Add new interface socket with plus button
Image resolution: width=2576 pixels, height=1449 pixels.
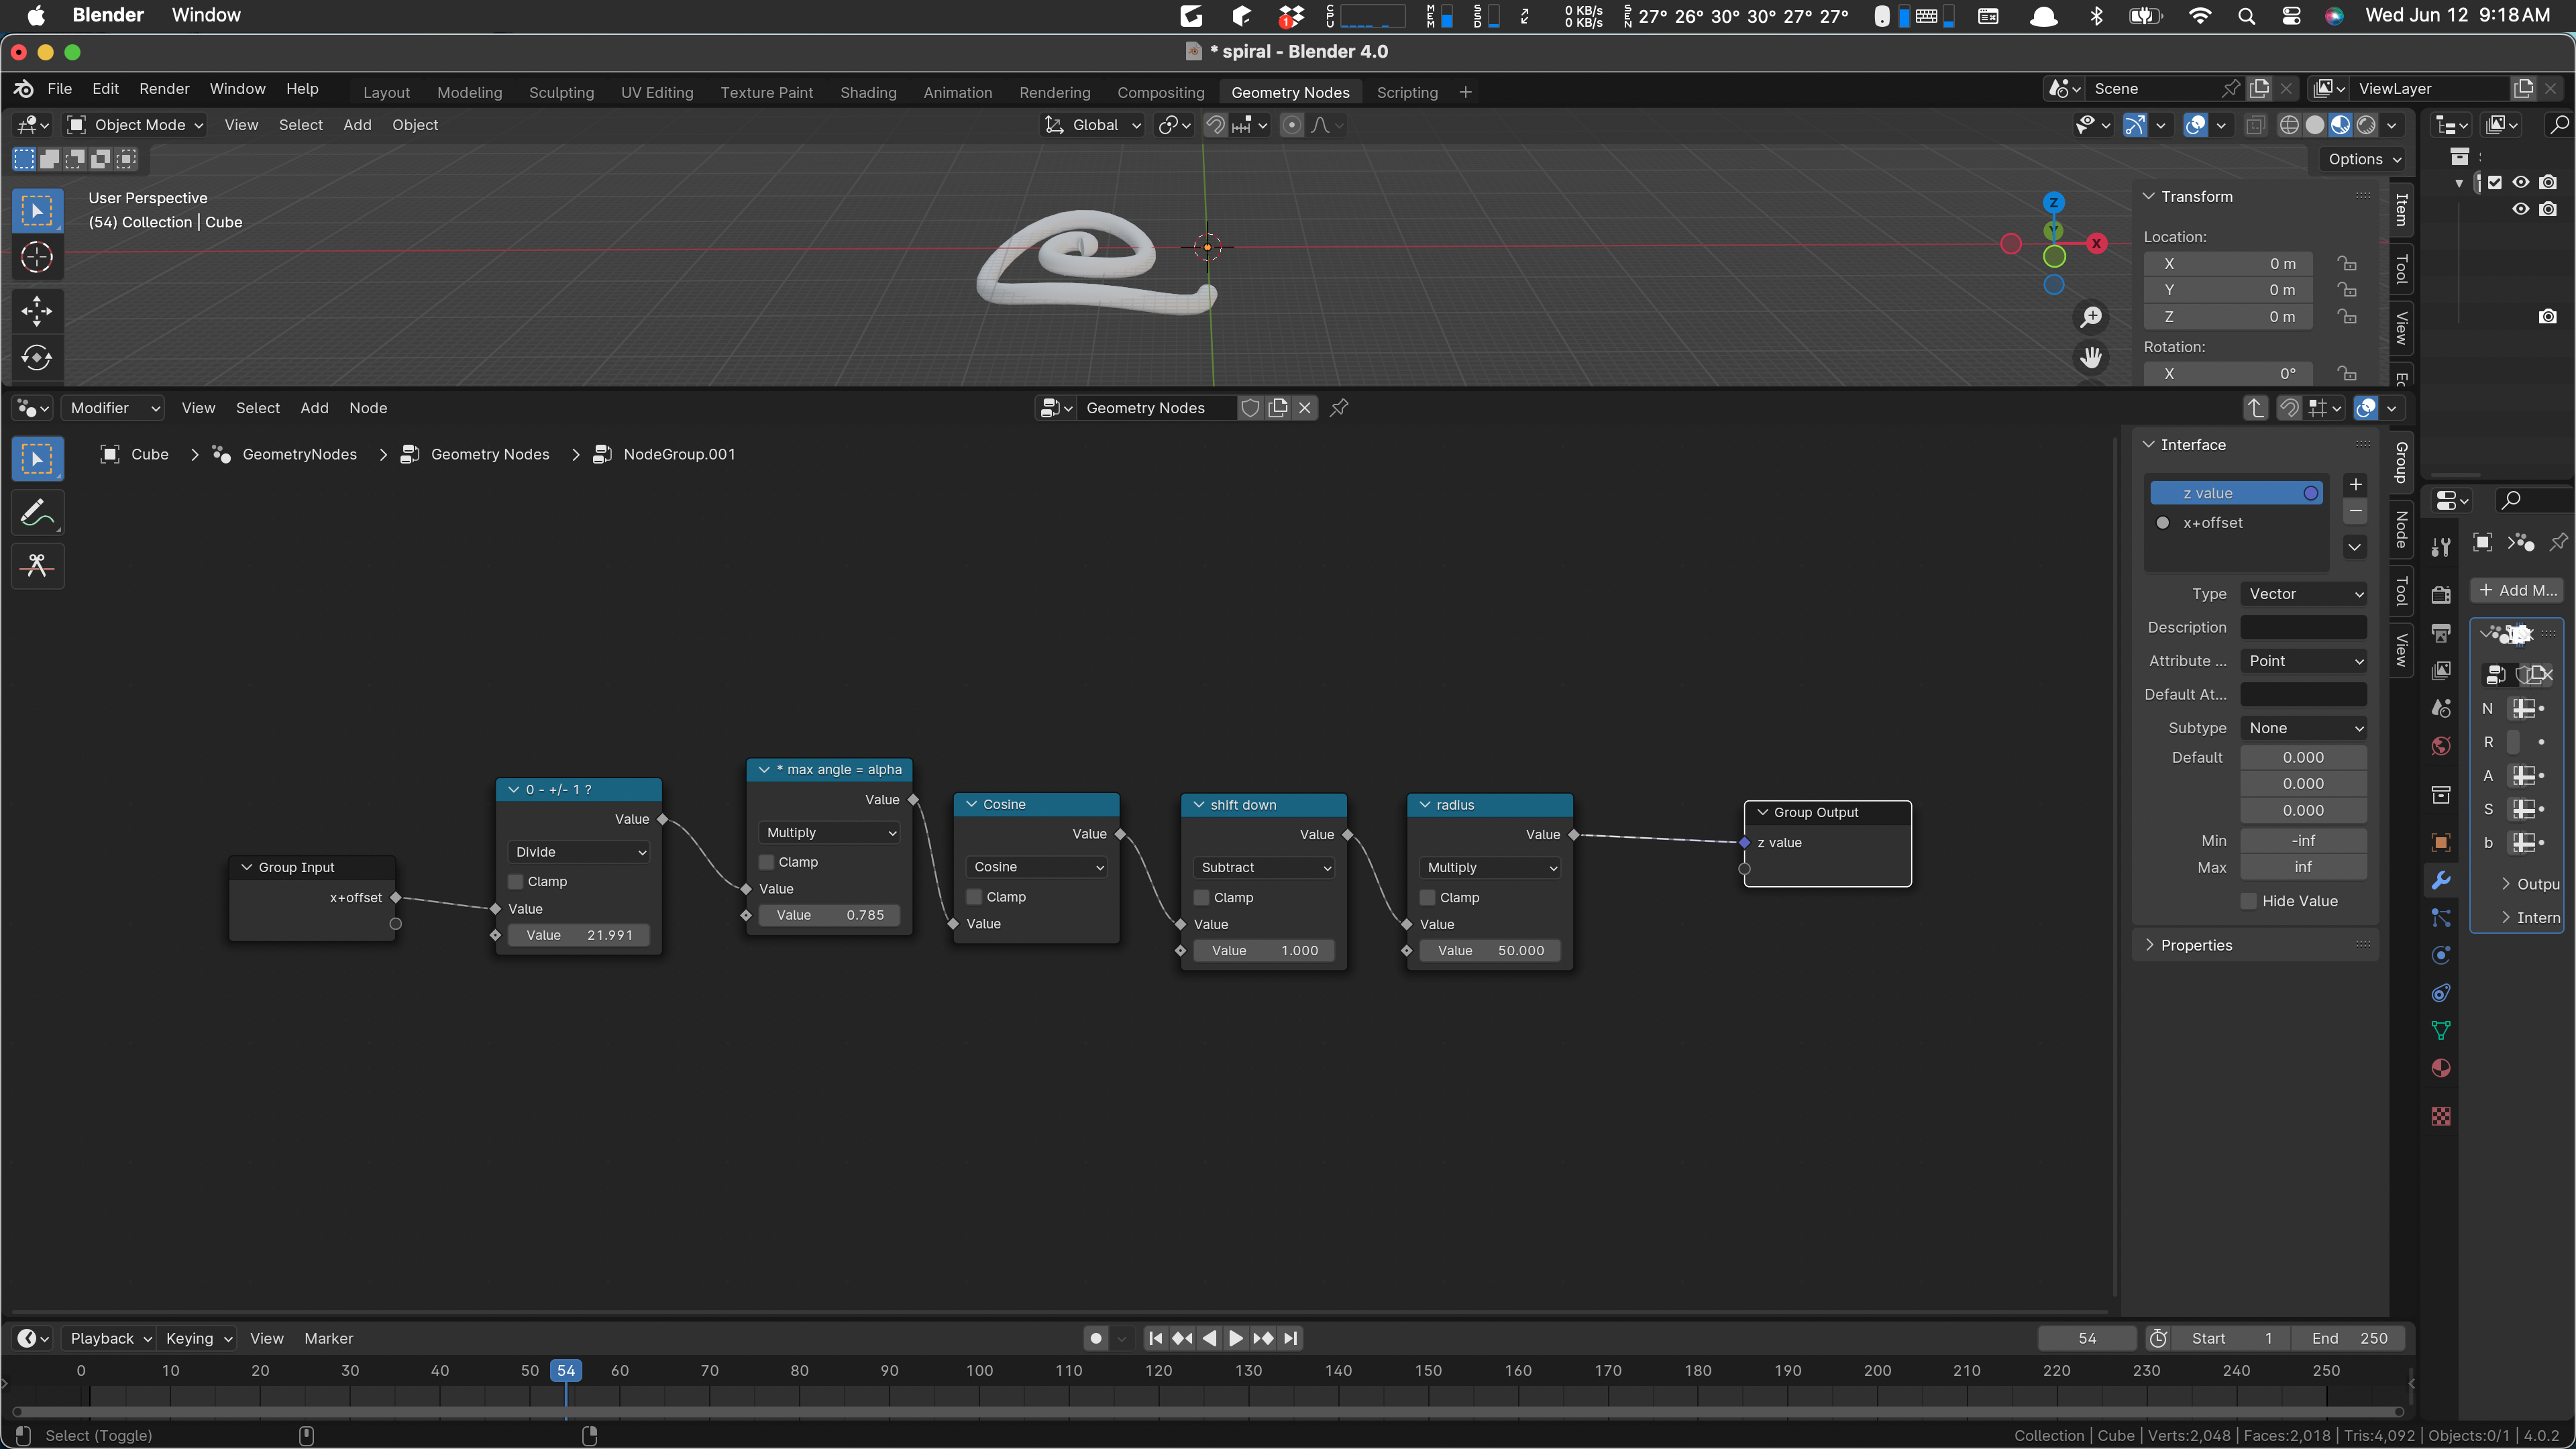pyautogui.click(x=2355, y=485)
